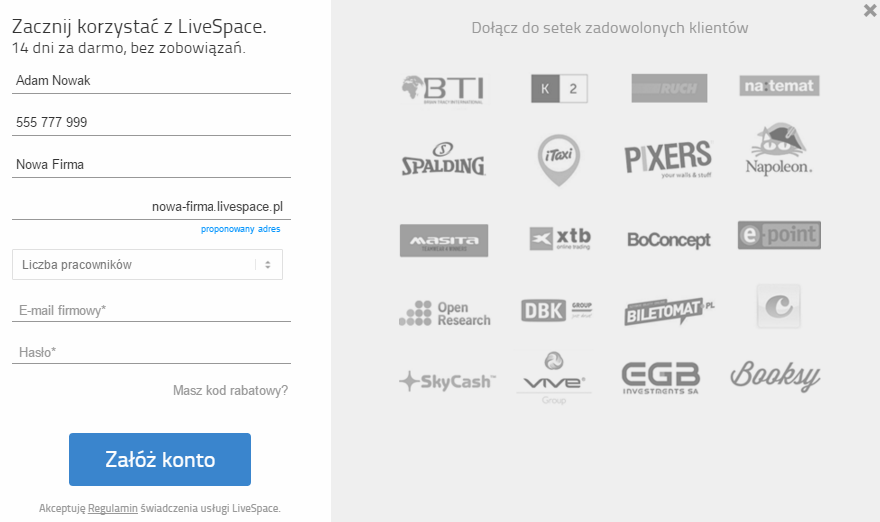
Task: Click the nowa-firma.livespace.pl address field
Action: point(152,207)
